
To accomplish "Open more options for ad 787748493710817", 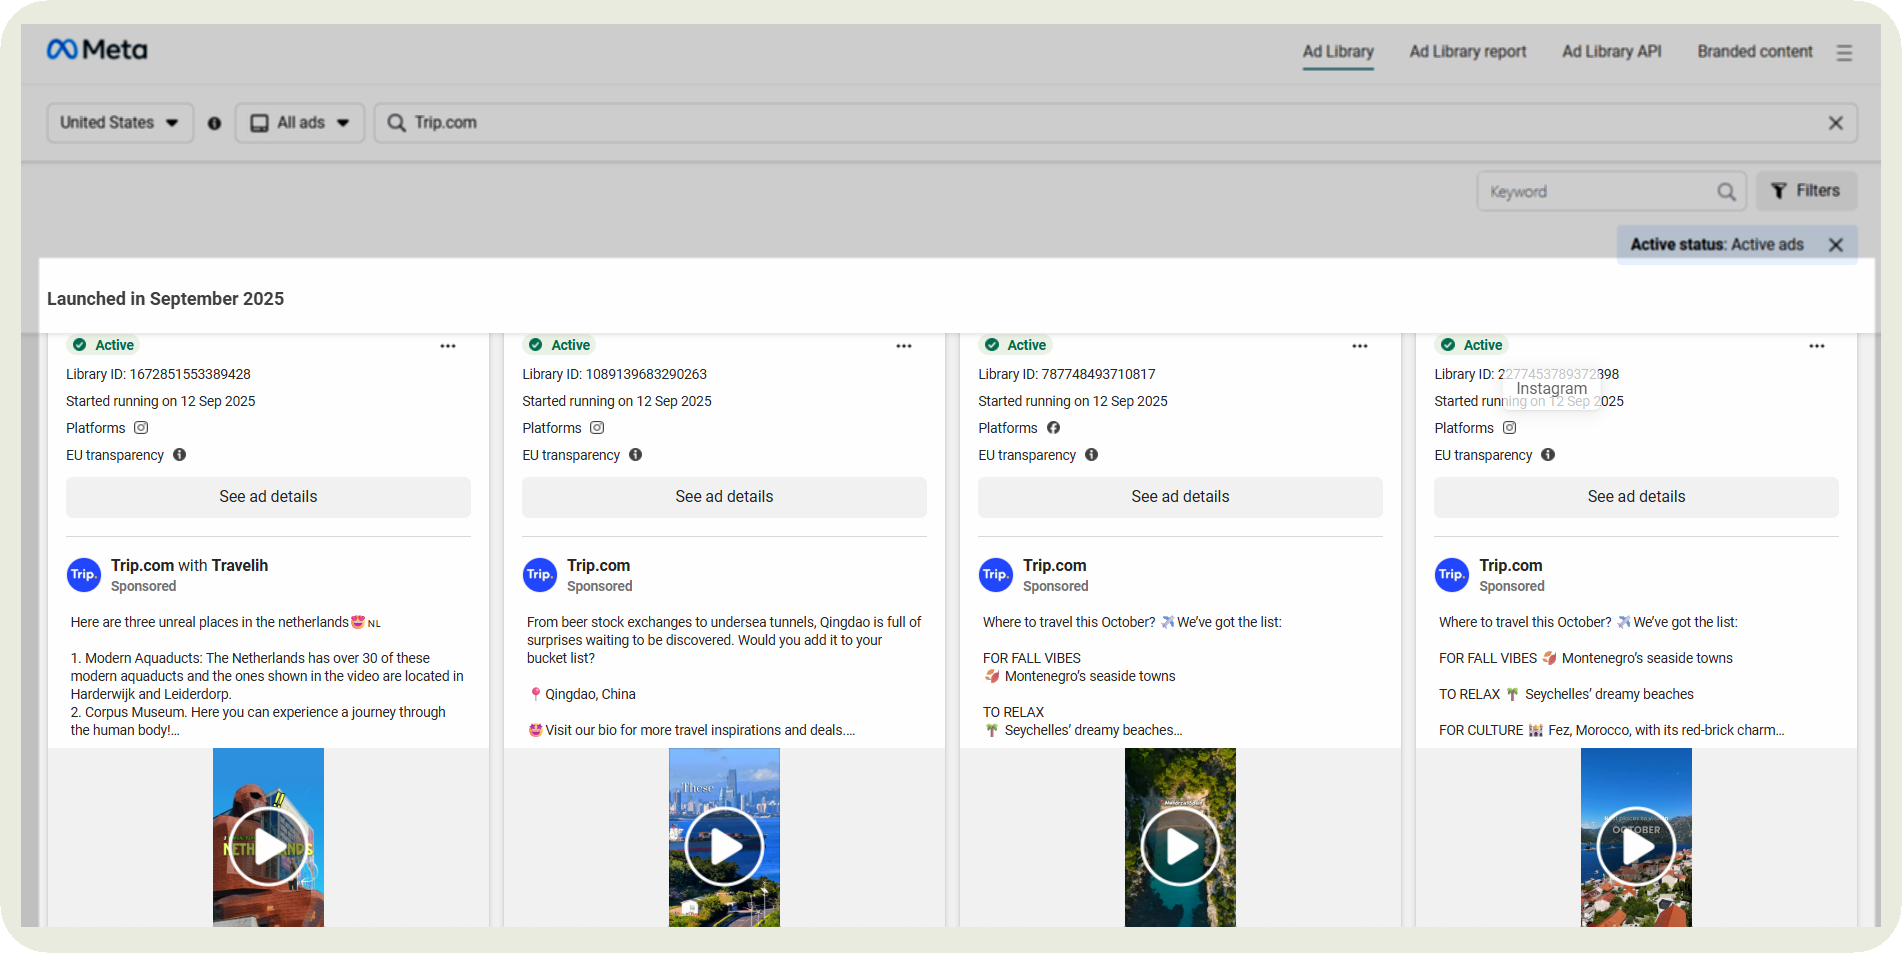I will coord(1360,346).
